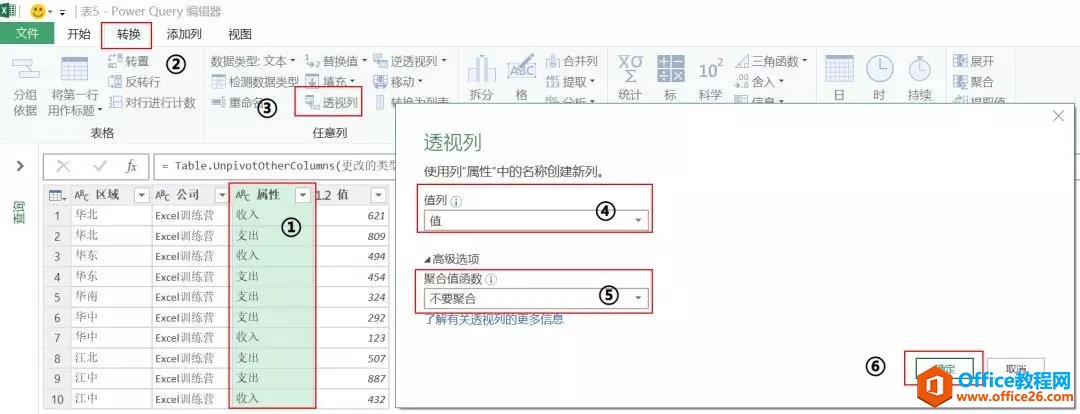Open the quick access toolbar dropdown arrow

[63, 12]
